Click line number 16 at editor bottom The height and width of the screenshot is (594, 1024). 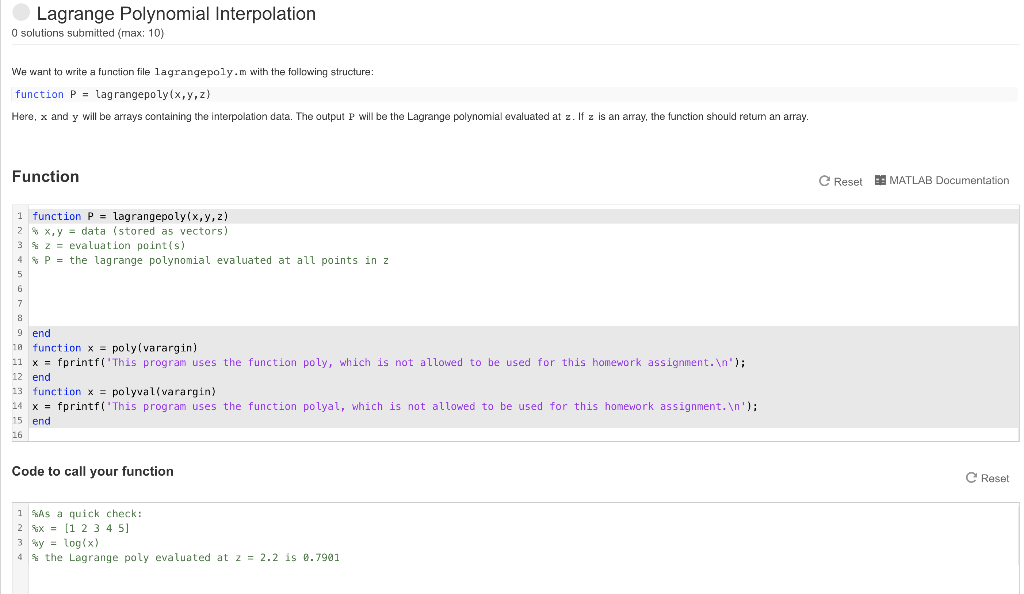click(18, 435)
